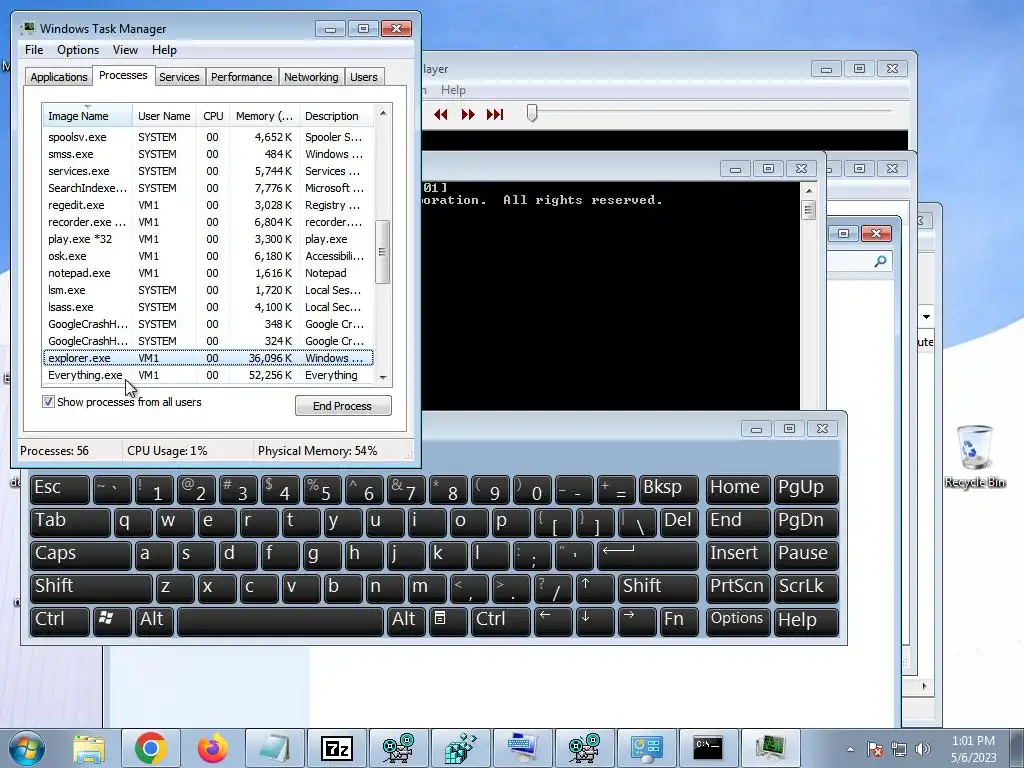Click the process list scrollbar thumb
Viewport: 1024px width, 768px height.
[383, 251]
